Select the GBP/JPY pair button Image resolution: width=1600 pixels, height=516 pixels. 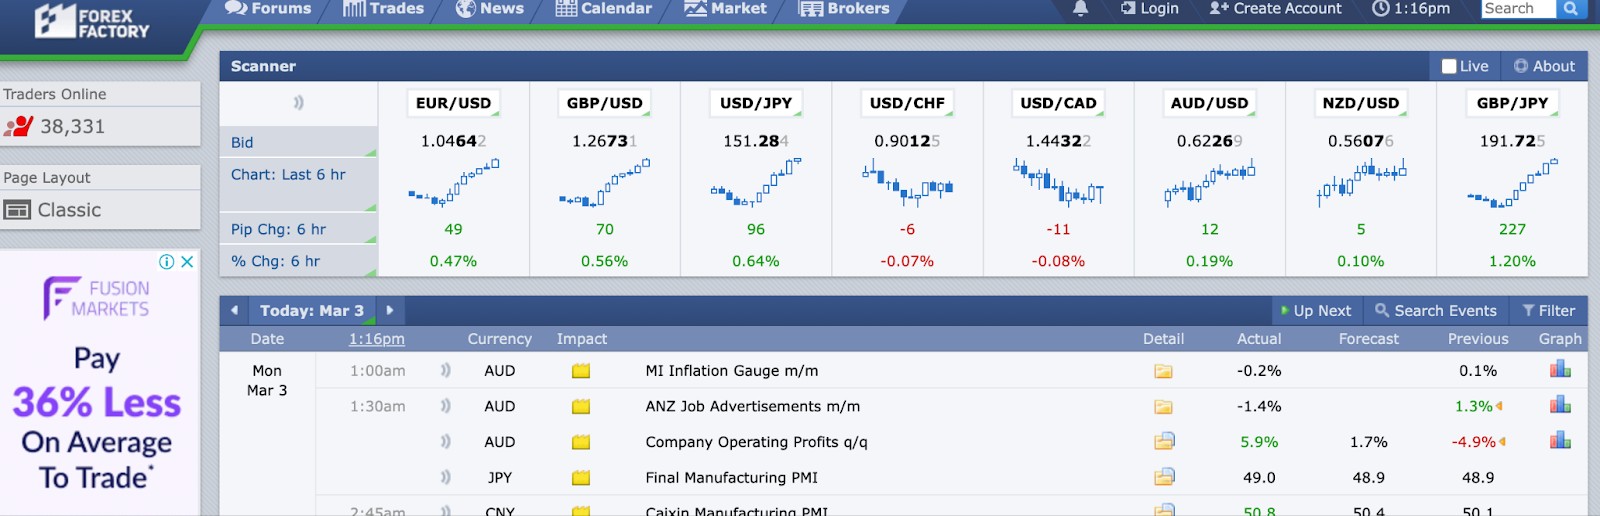pyautogui.click(x=1512, y=103)
